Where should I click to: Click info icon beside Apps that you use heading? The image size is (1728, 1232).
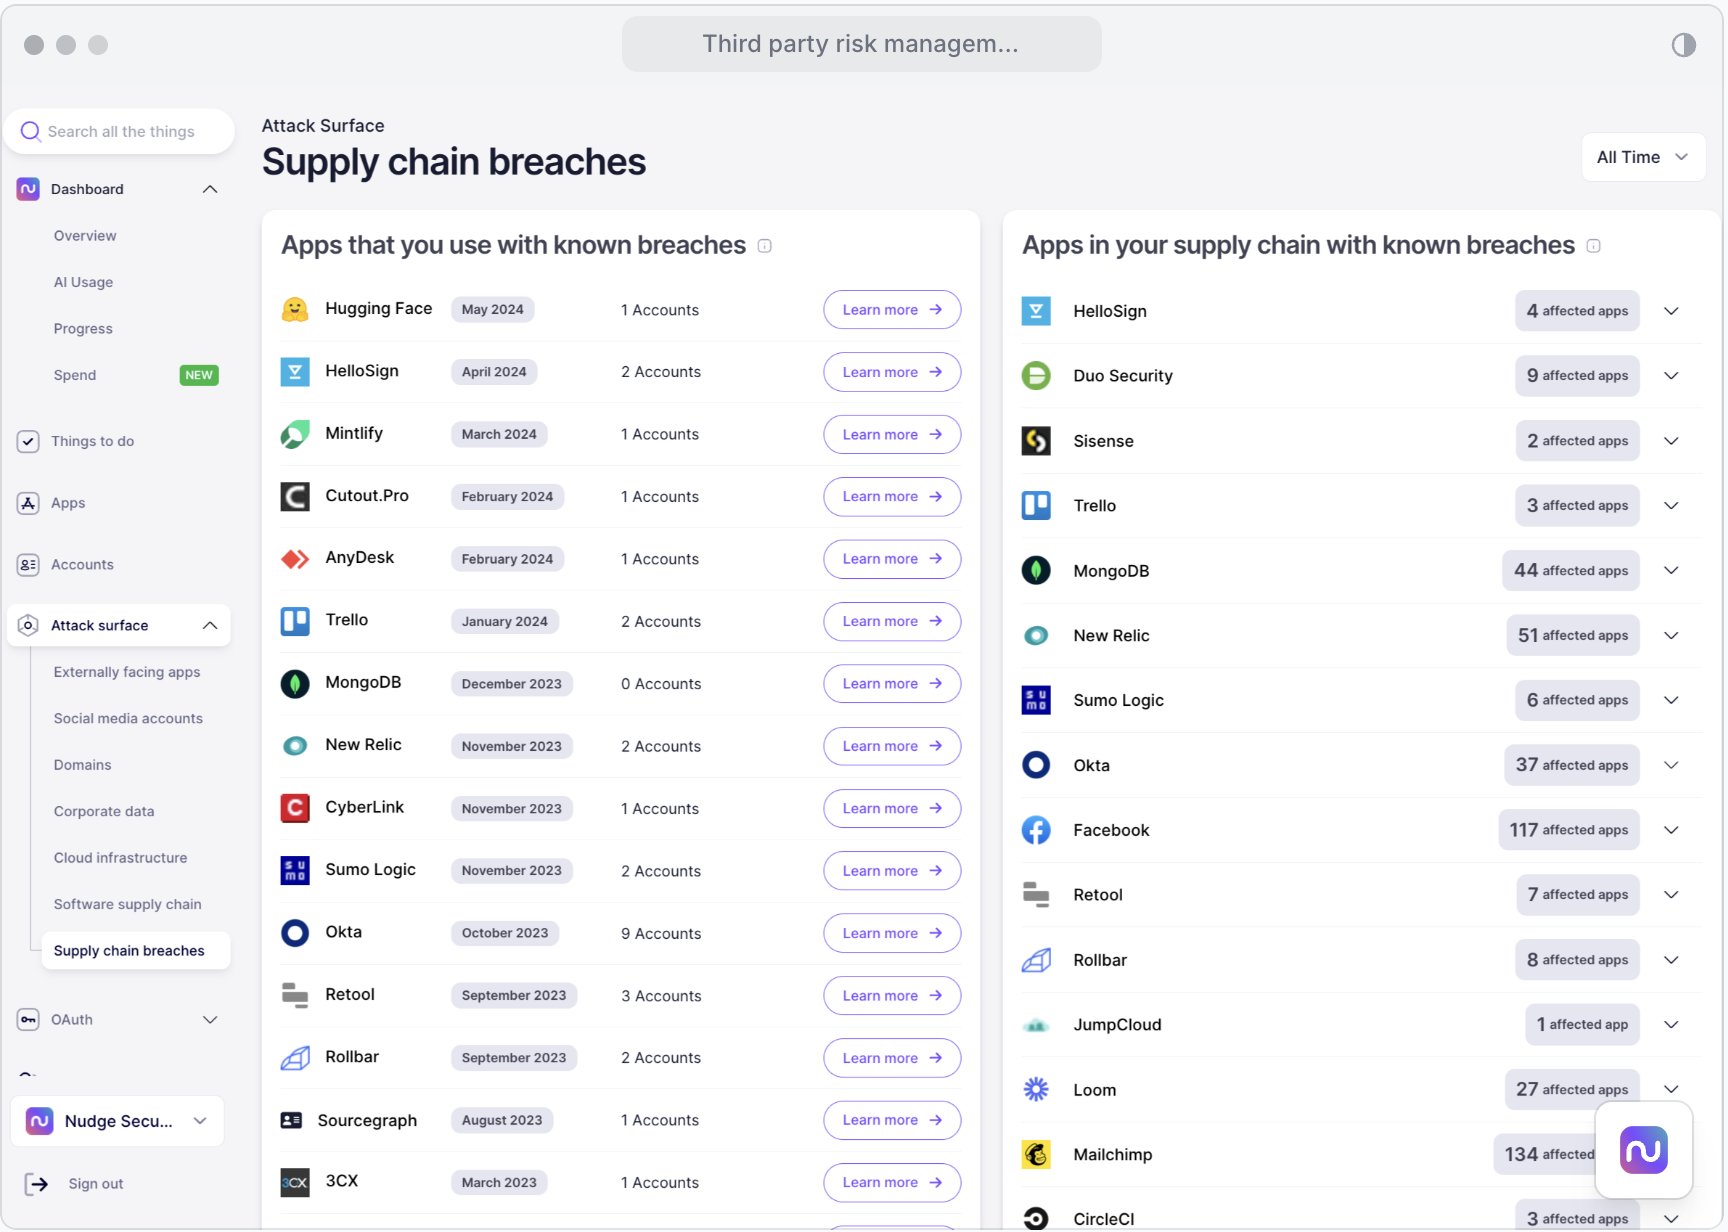pos(765,246)
